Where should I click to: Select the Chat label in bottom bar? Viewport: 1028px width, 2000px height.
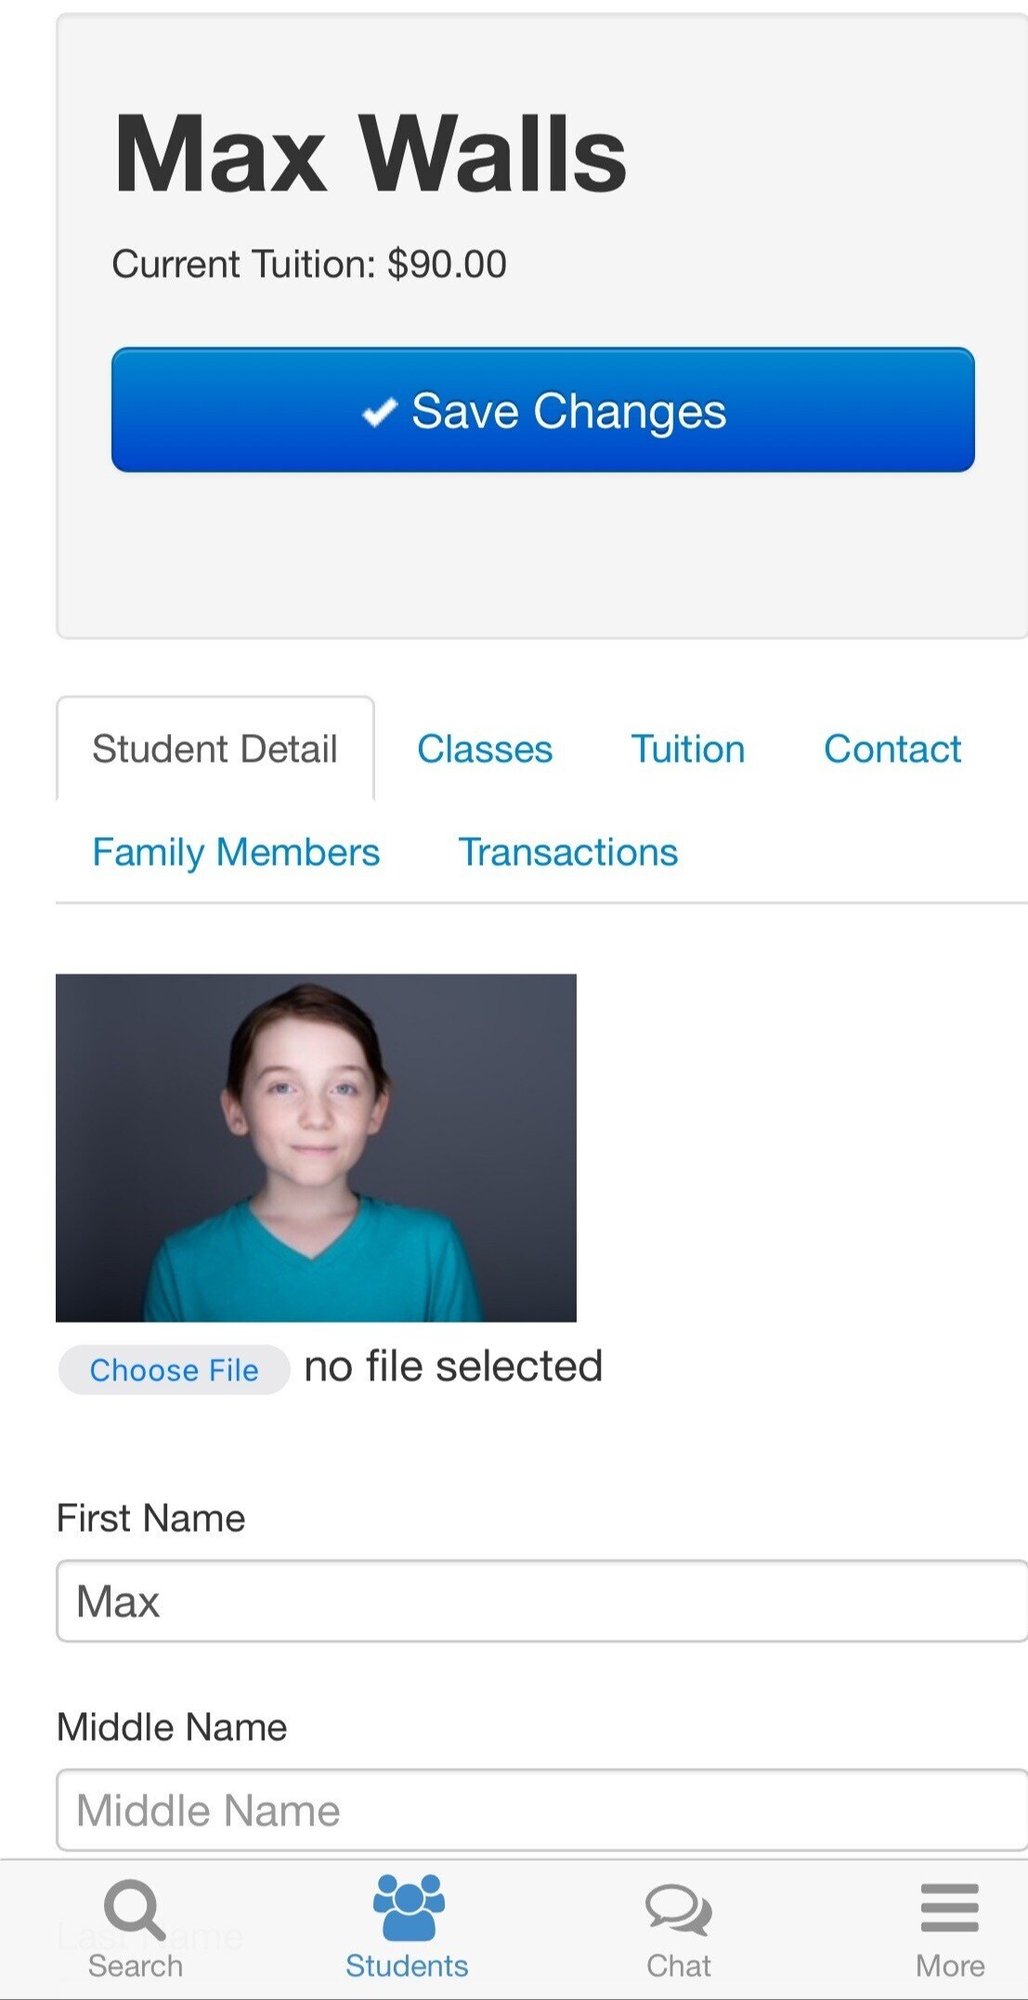coord(679,1966)
